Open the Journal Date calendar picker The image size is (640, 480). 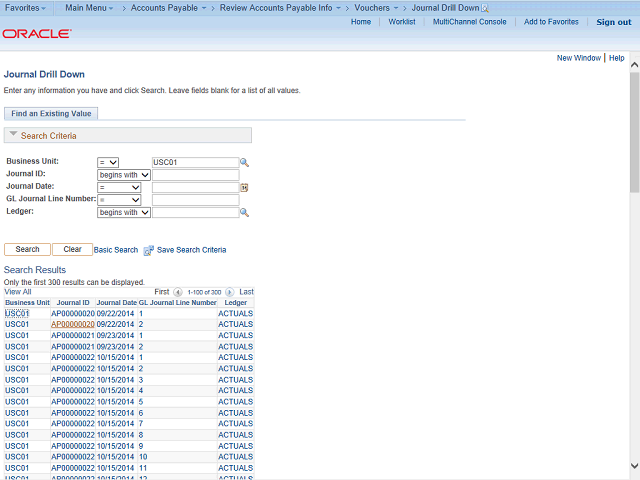(x=244, y=188)
